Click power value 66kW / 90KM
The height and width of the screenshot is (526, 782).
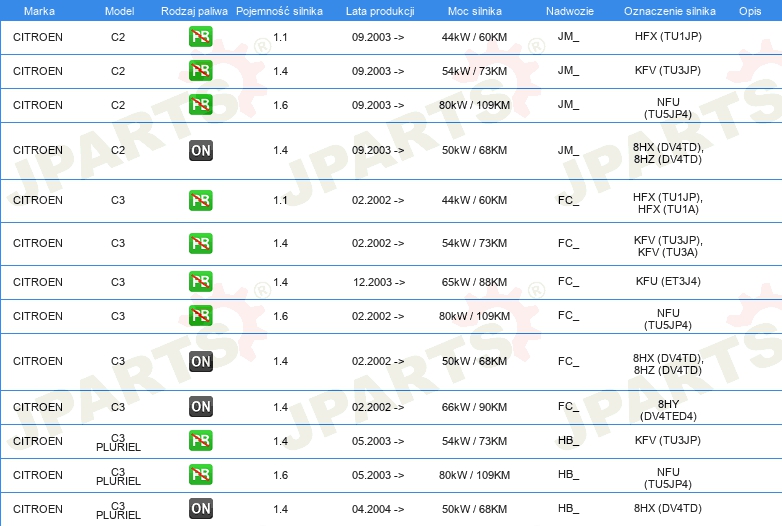[474, 407]
